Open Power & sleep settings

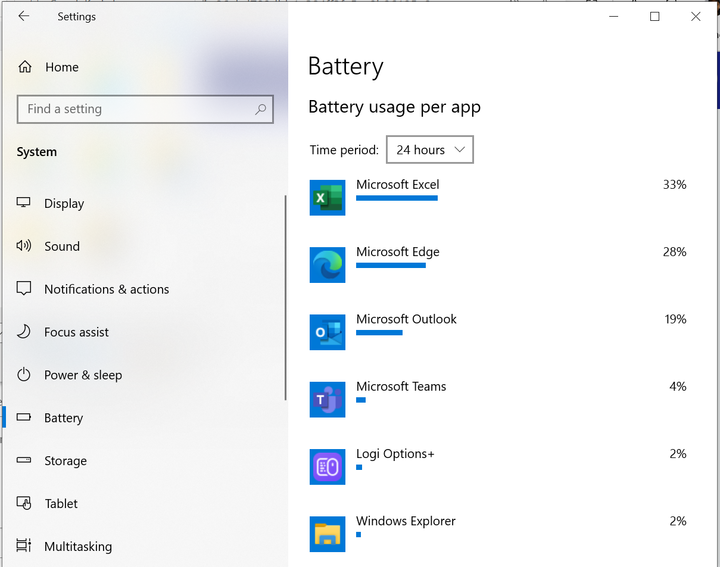click(83, 375)
